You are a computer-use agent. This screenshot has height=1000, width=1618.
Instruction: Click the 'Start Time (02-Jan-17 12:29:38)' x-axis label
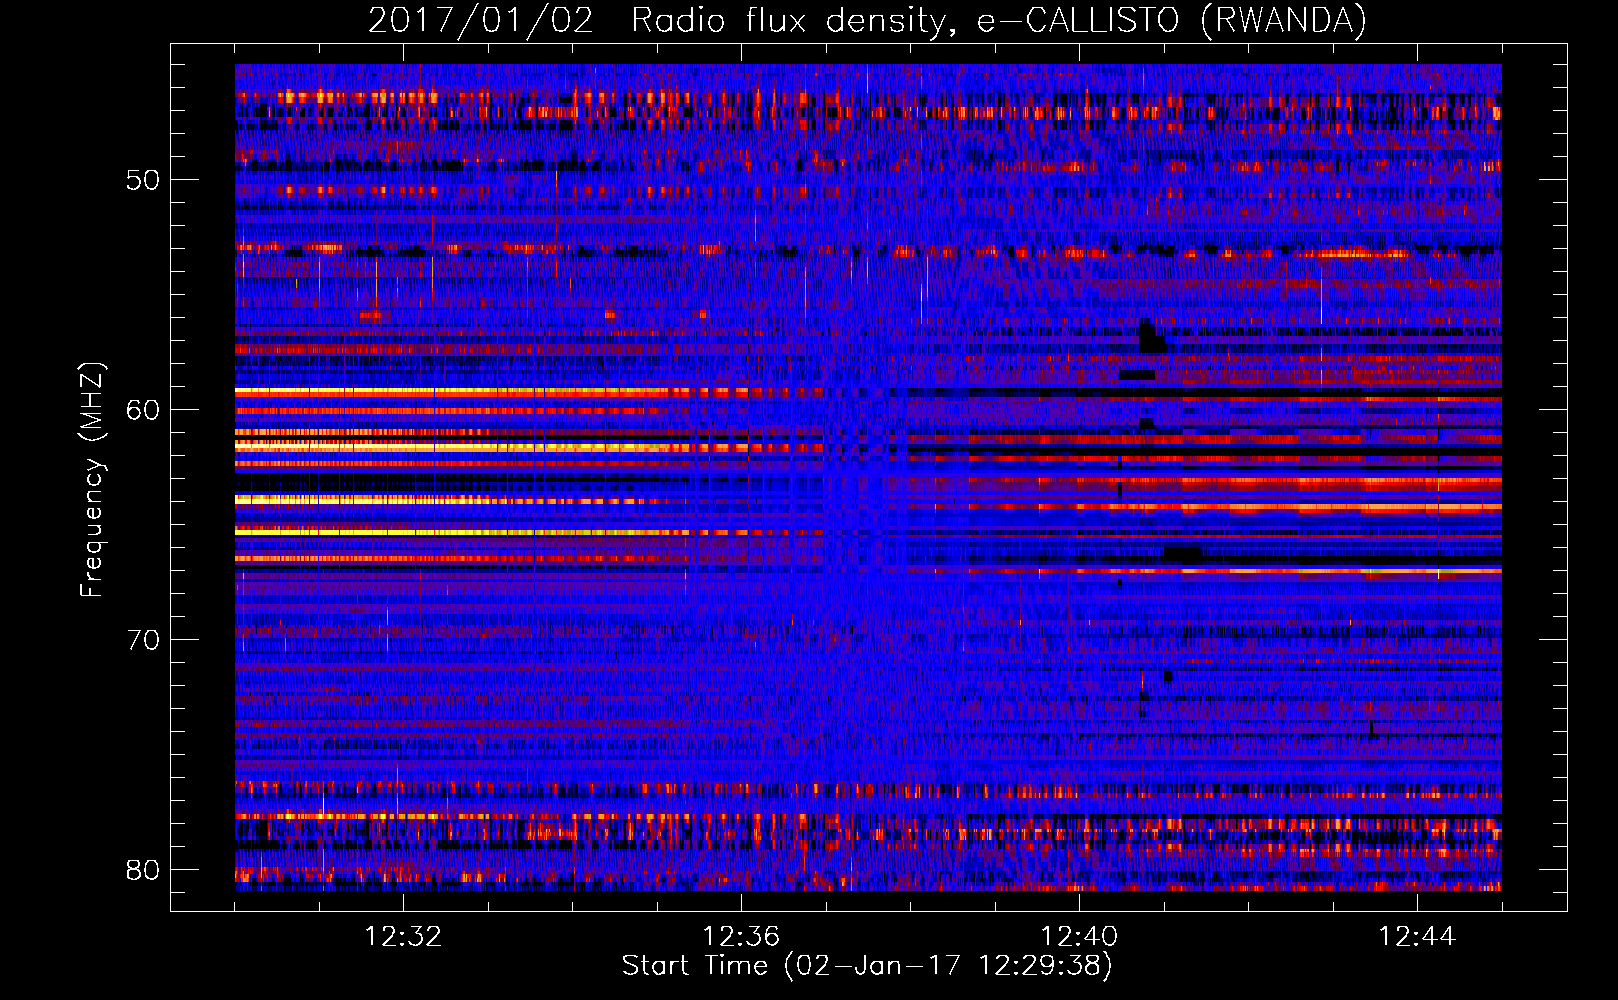pyautogui.click(x=867, y=966)
